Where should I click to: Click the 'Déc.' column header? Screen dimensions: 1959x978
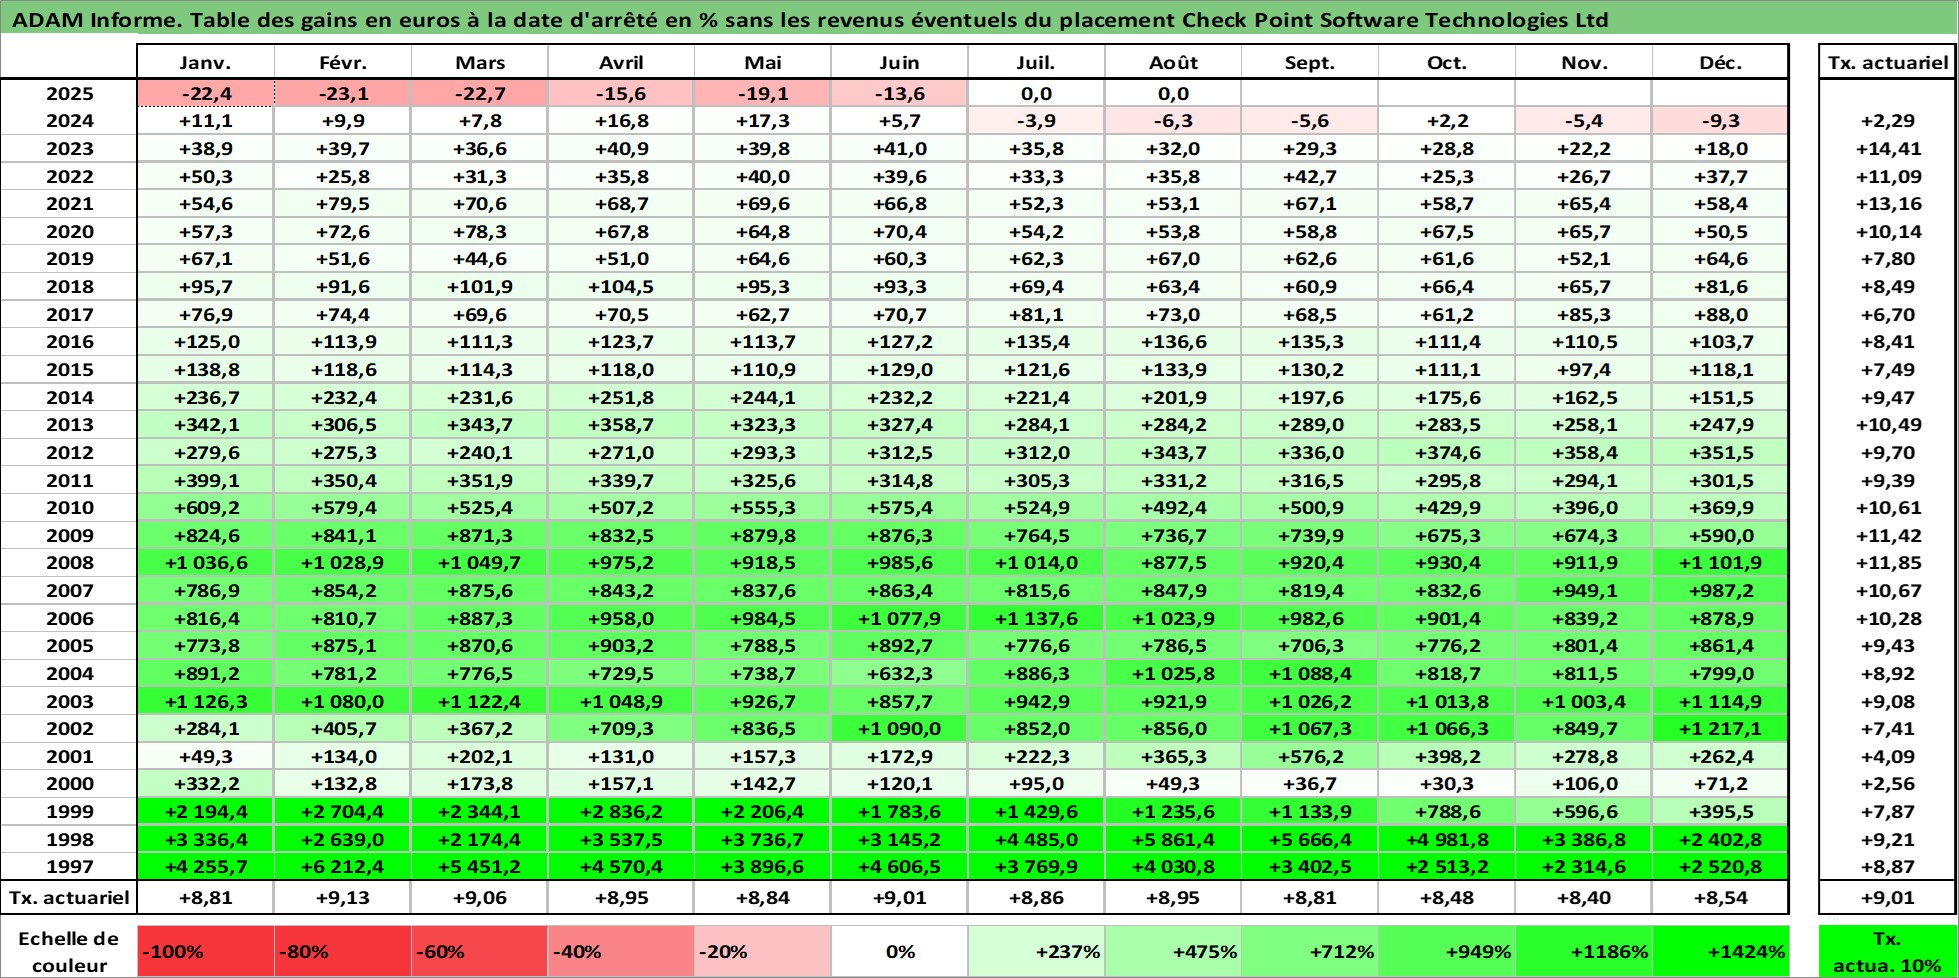pos(1720,62)
